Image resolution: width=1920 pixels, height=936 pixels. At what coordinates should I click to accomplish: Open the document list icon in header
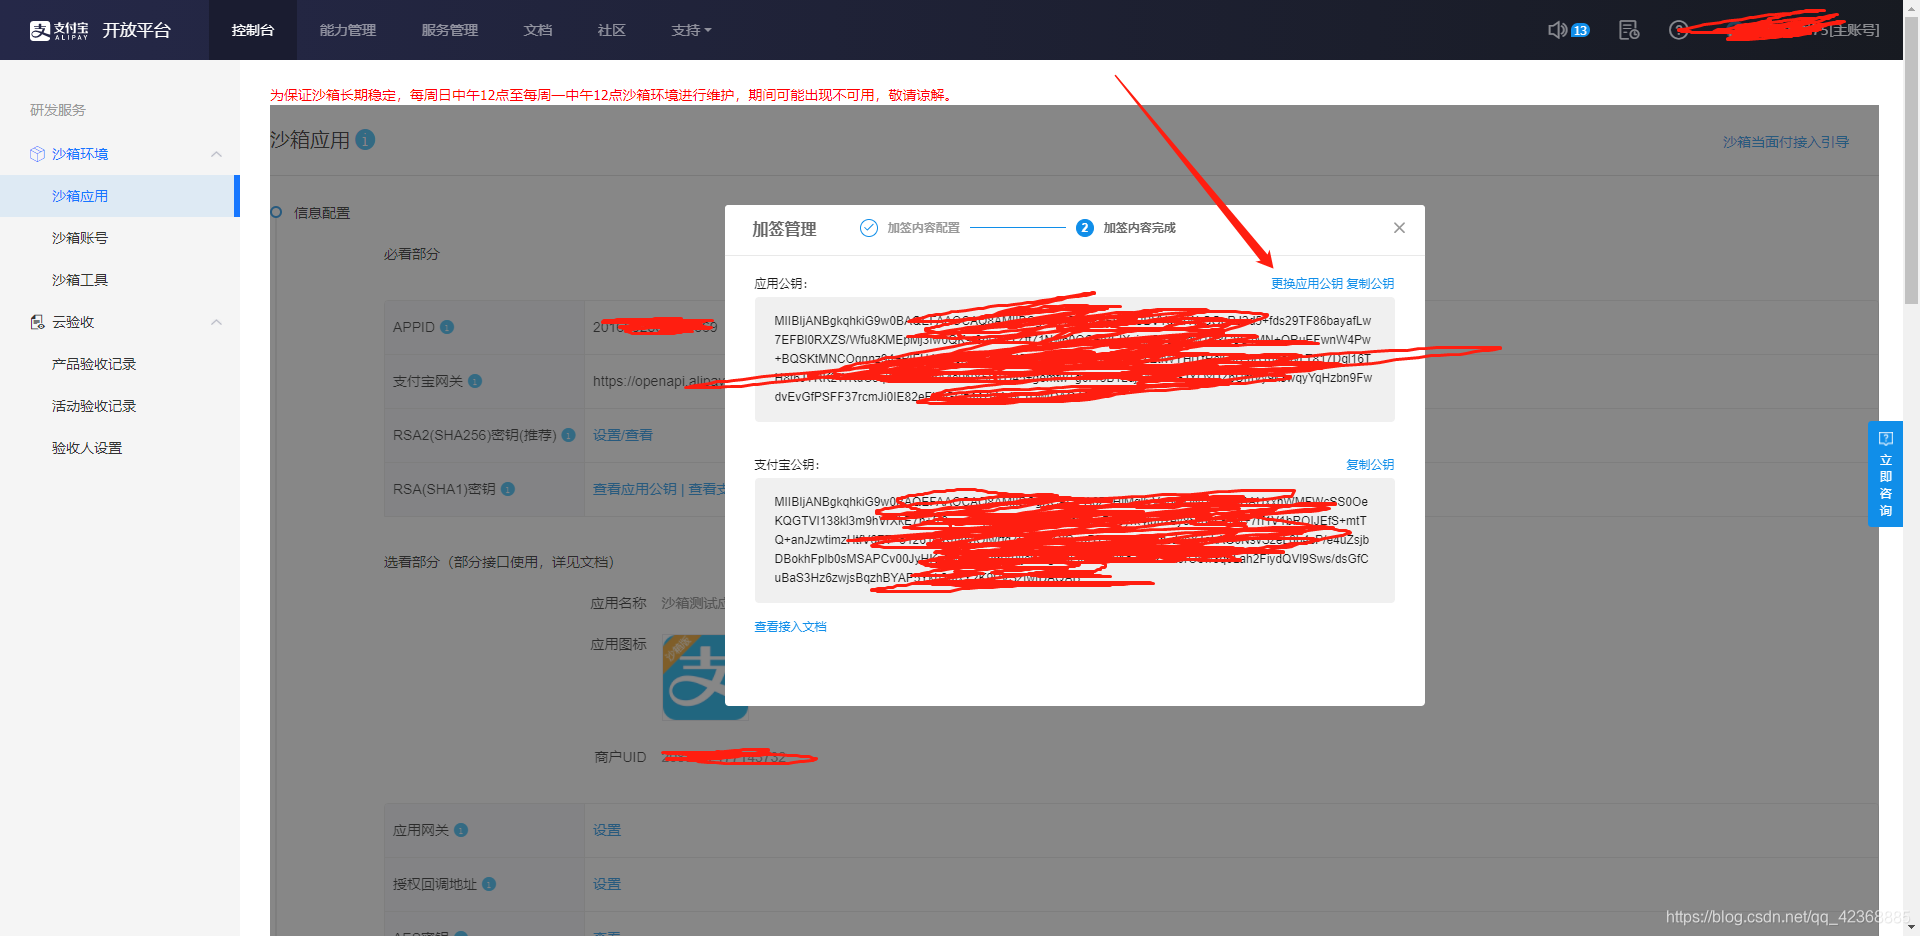(1629, 30)
